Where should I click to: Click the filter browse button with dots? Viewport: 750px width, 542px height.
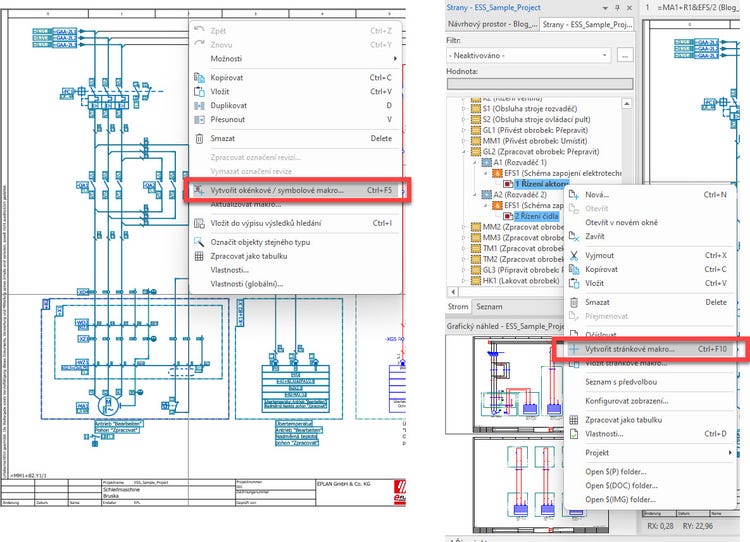(x=625, y=56)
